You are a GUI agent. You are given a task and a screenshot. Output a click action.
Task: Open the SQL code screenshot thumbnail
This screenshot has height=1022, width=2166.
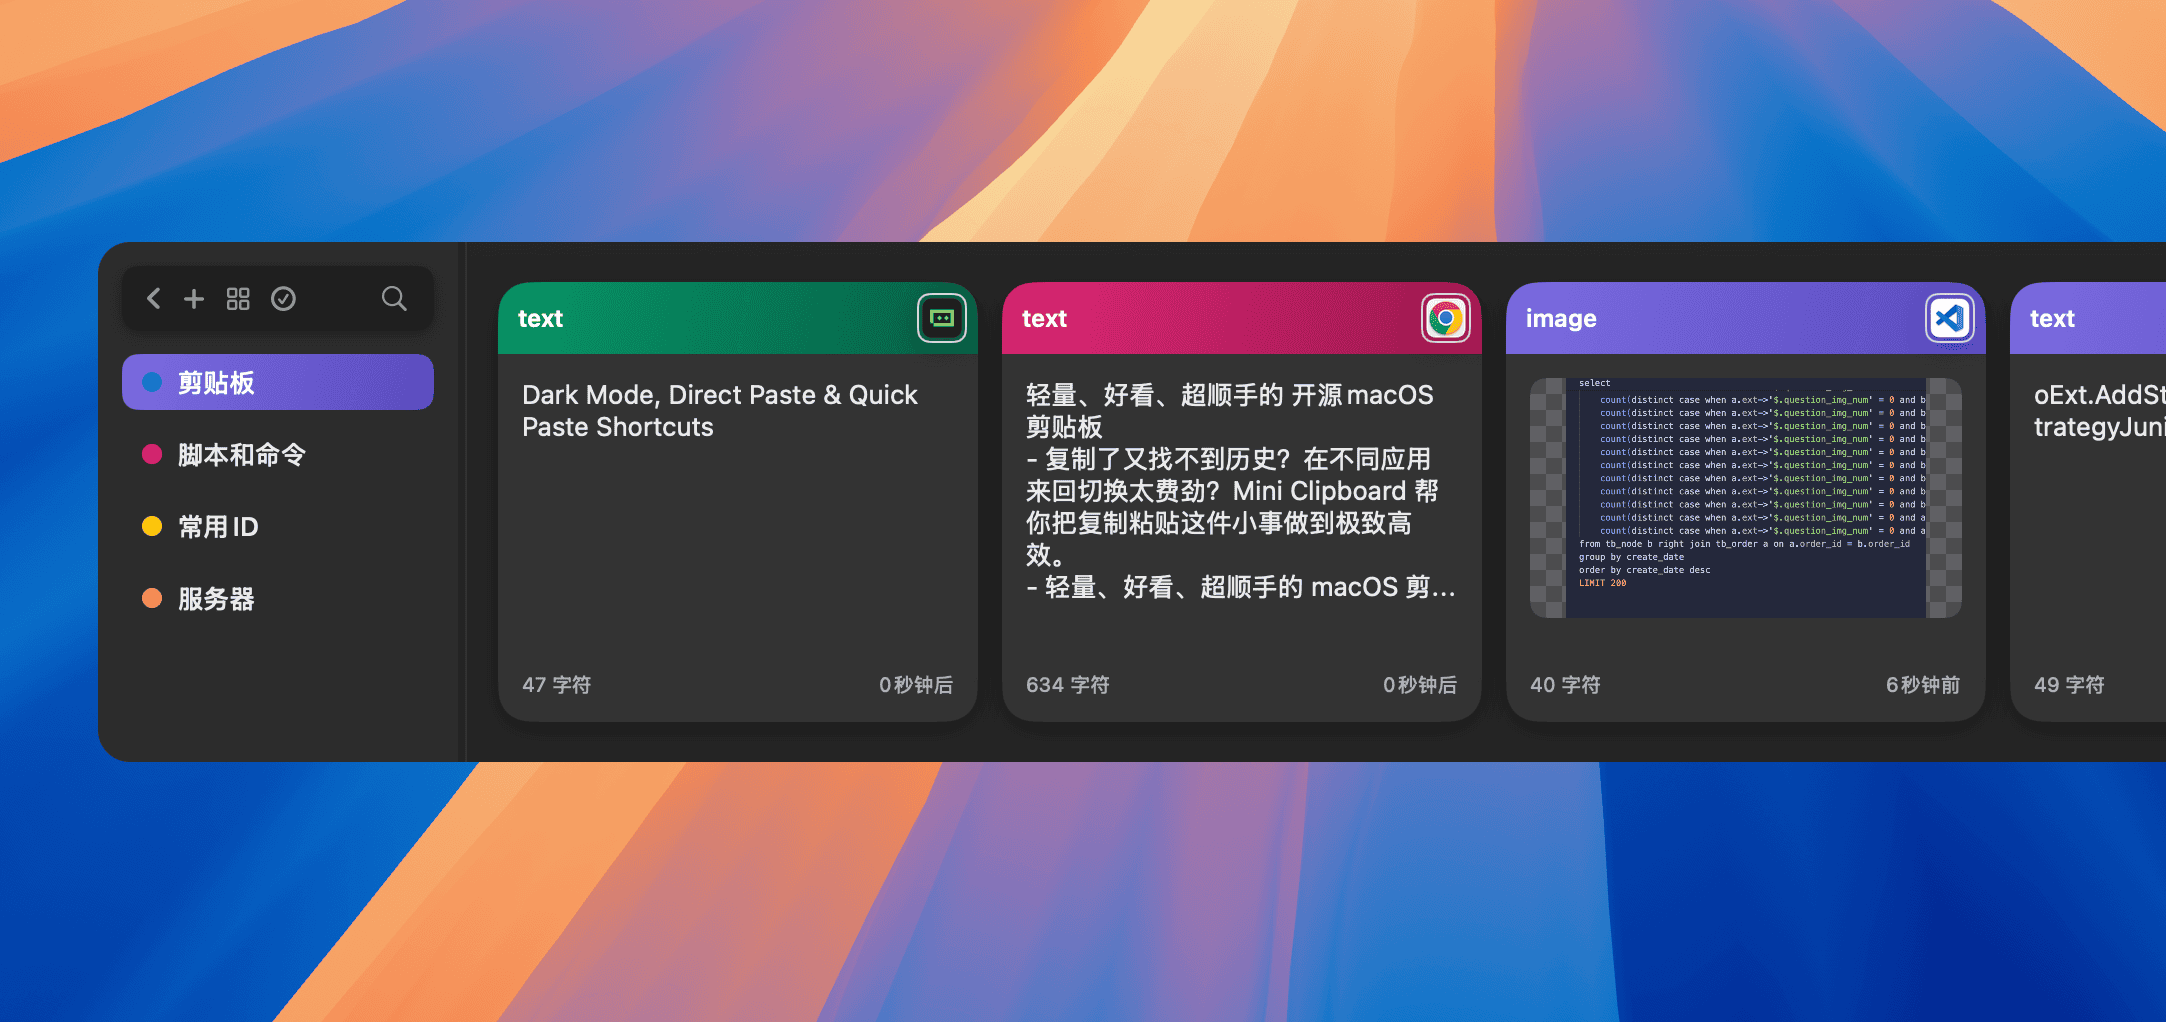(x=1744, y=497)
